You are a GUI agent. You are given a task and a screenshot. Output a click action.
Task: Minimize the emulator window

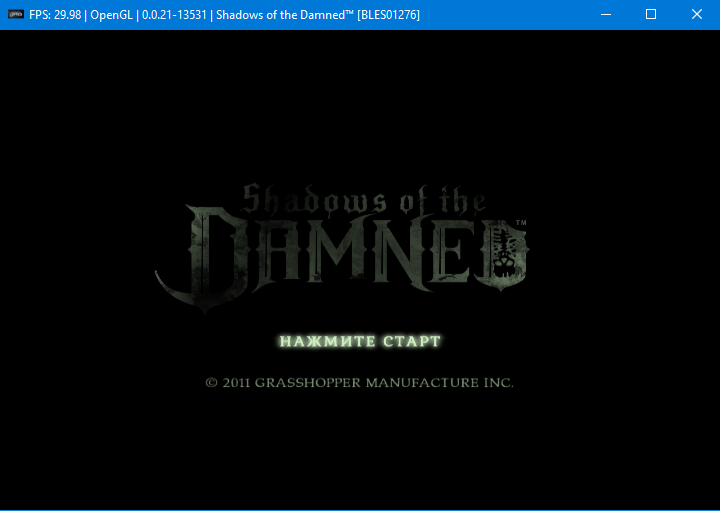(606, 15)
